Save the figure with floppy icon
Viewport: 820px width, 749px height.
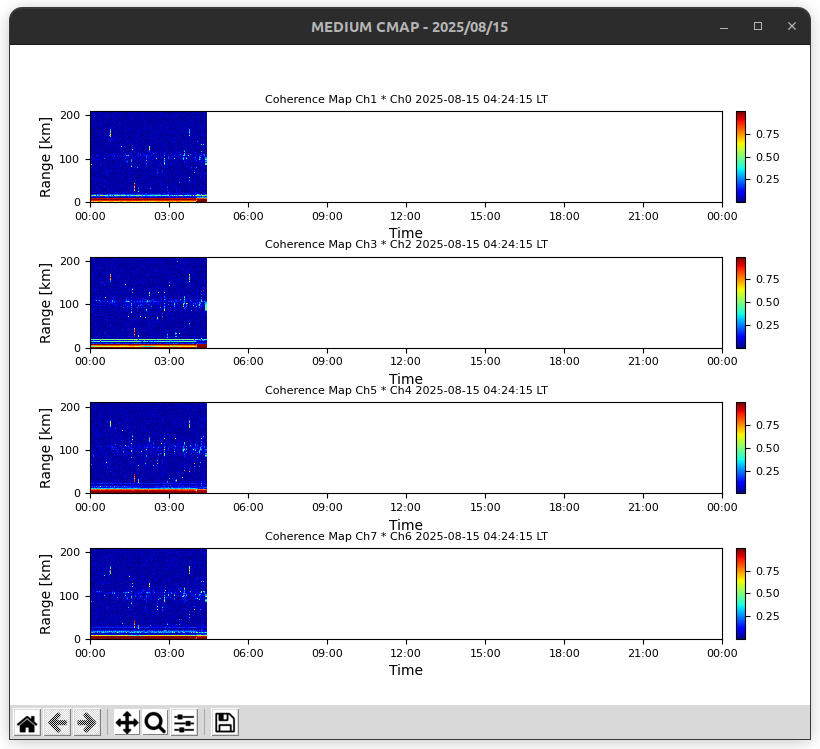click(225, 723)
